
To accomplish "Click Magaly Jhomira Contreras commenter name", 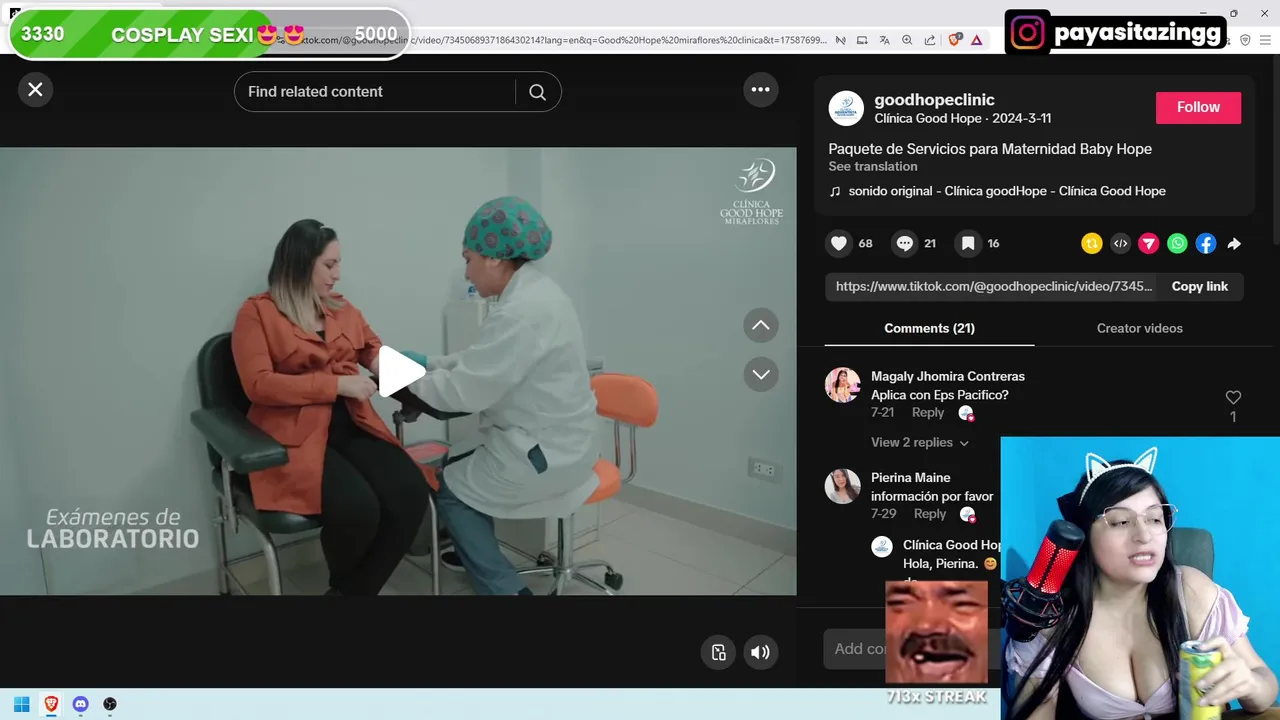I will (948, 377).
